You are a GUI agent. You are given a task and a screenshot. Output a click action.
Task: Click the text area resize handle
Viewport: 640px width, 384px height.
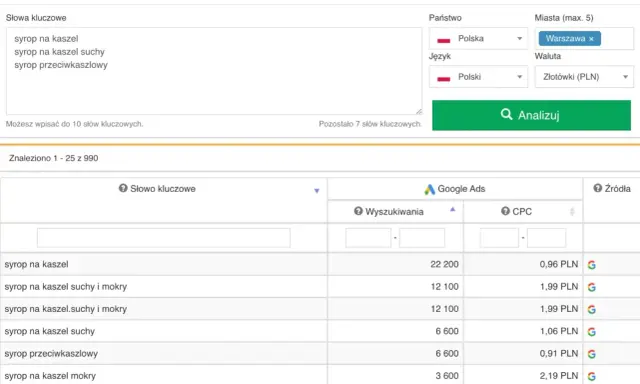pos(419,111)
